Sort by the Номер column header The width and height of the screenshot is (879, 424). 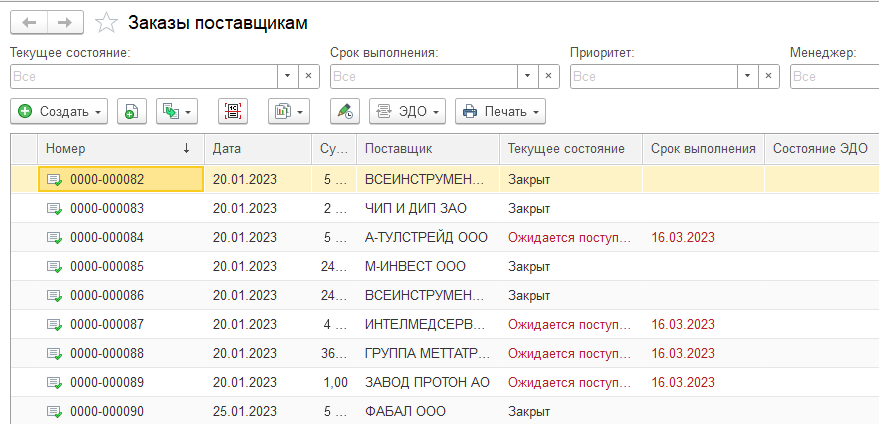pyautogui.click(x=121, y=149)
